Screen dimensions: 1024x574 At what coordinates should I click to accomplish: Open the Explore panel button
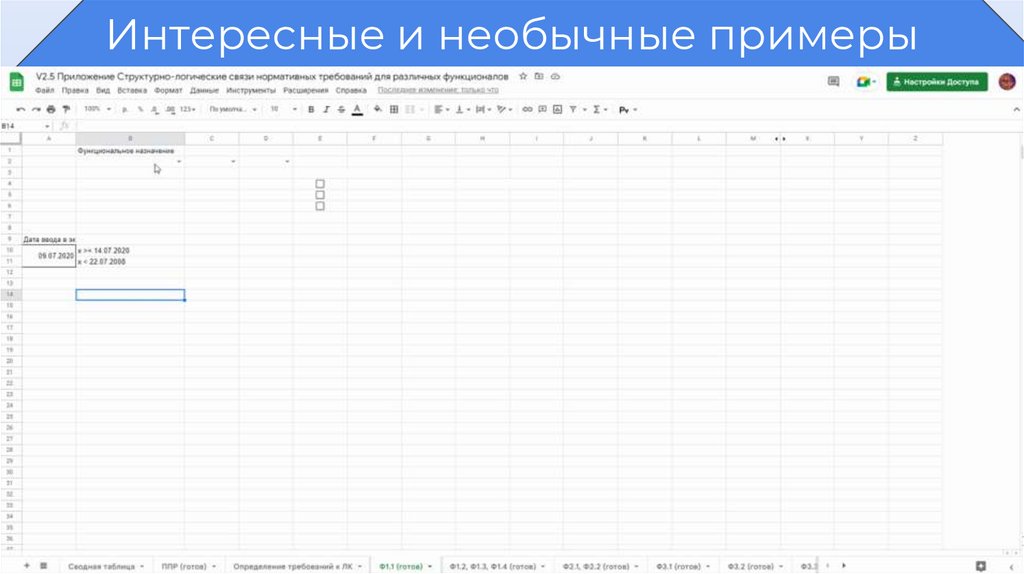pyautogui.click(x=980, y=566)
